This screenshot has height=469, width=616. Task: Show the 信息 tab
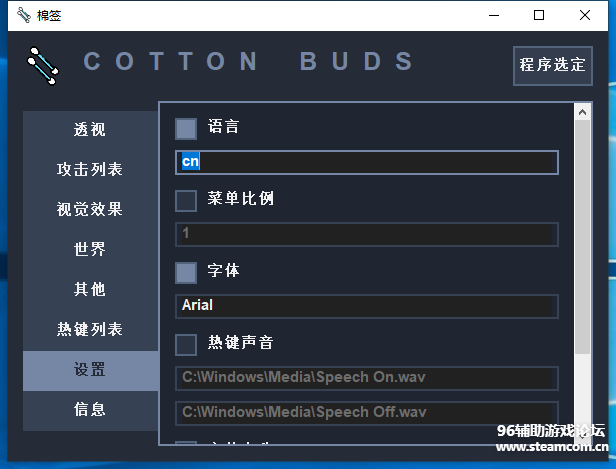point(90,410)
